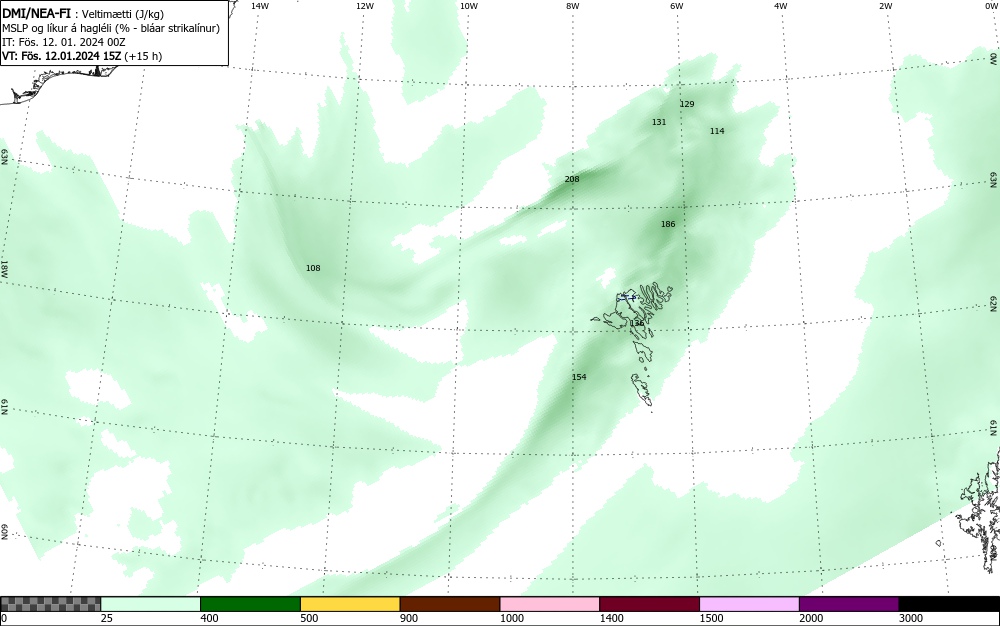Click the 12W longitude label

[x=364, y=6]
